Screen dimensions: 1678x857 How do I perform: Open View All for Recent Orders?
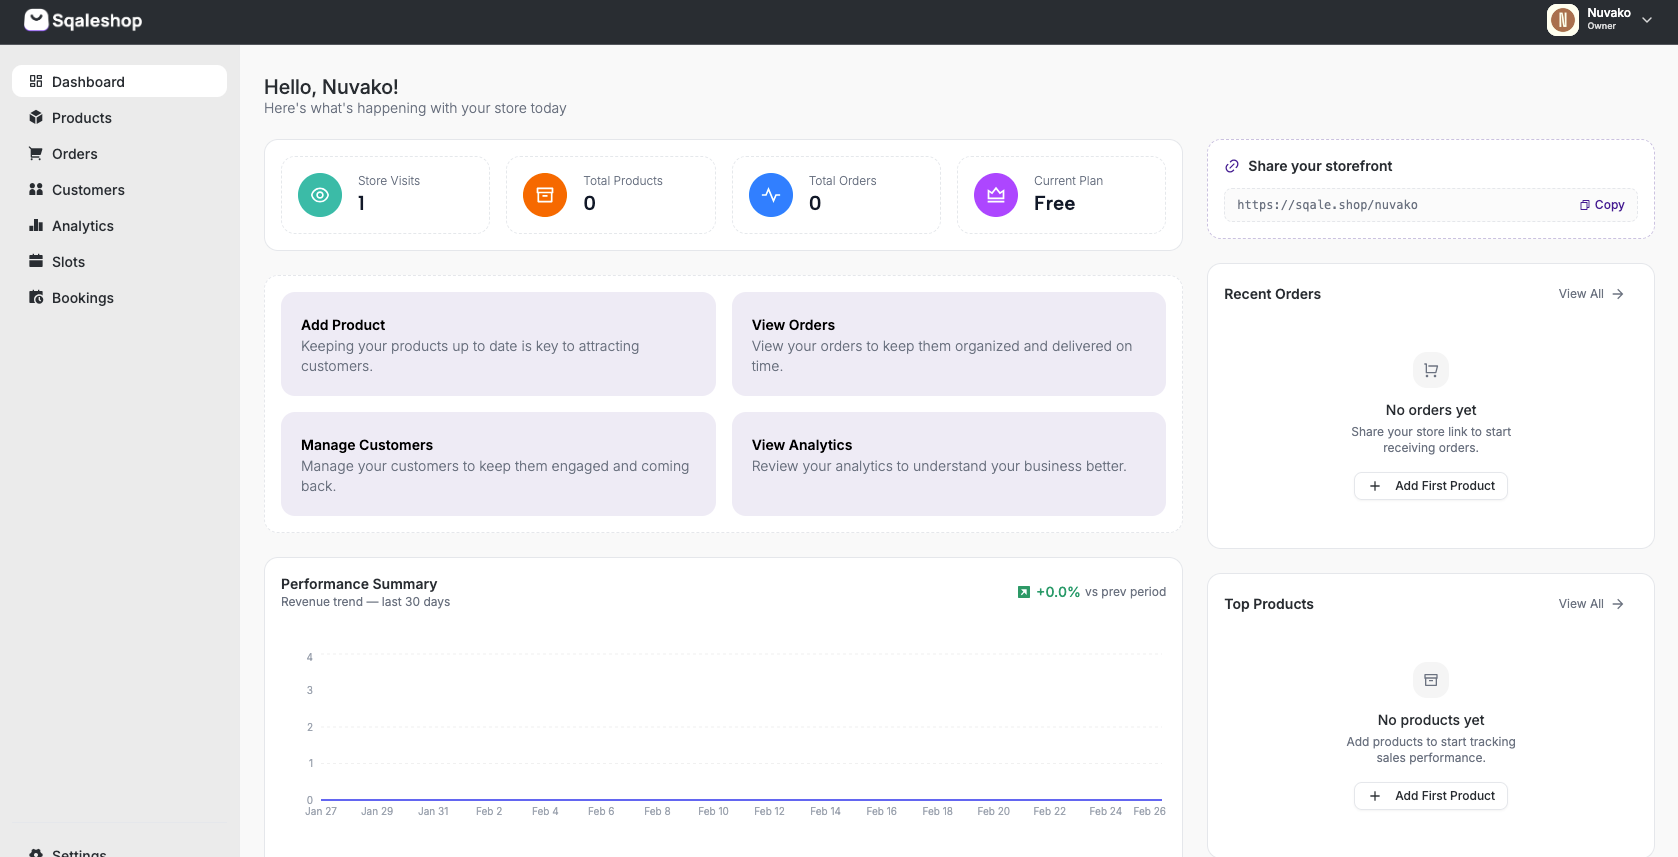click(x=1590, y=294)
